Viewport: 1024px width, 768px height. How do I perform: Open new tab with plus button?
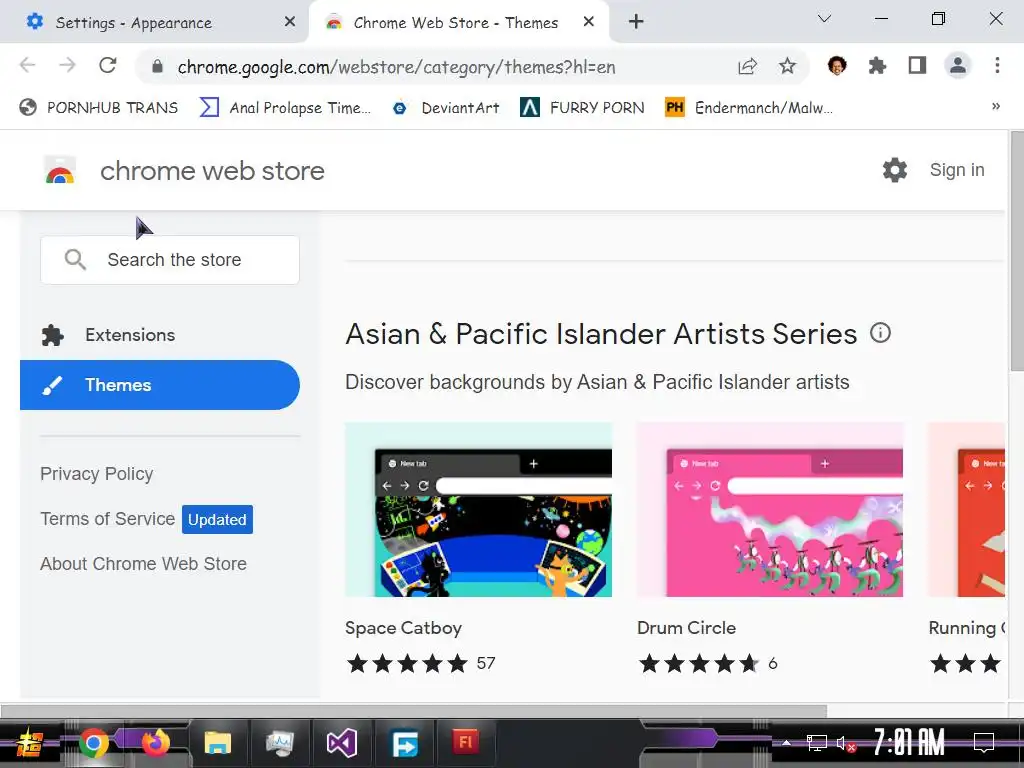pos(636,22)
